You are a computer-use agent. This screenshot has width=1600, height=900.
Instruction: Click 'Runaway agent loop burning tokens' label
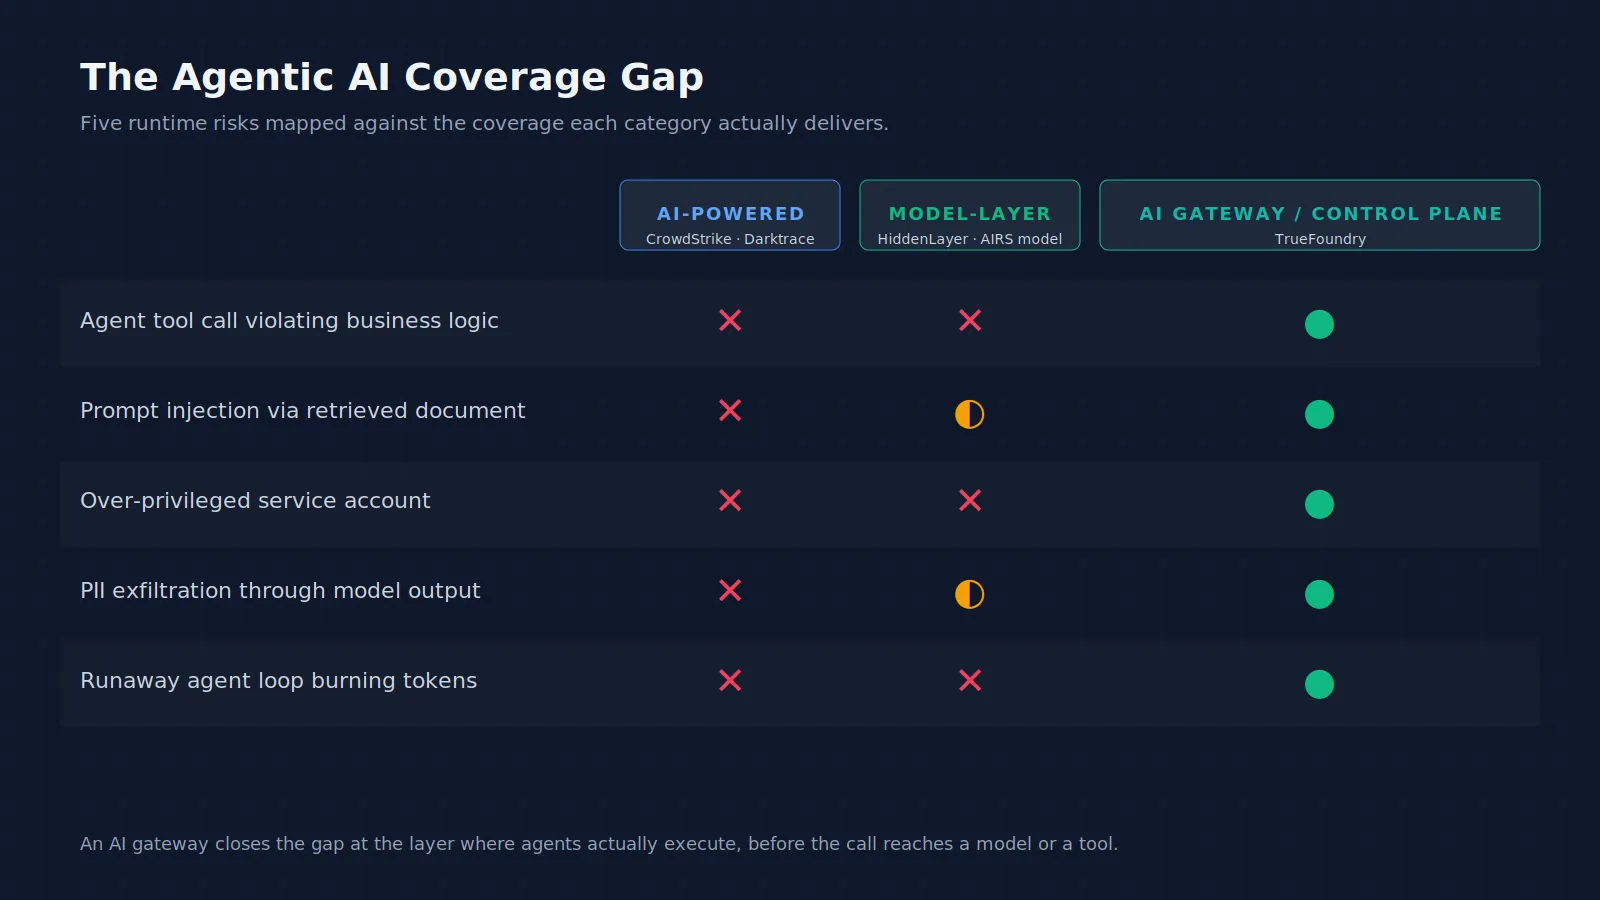click(x=278, y=681)
